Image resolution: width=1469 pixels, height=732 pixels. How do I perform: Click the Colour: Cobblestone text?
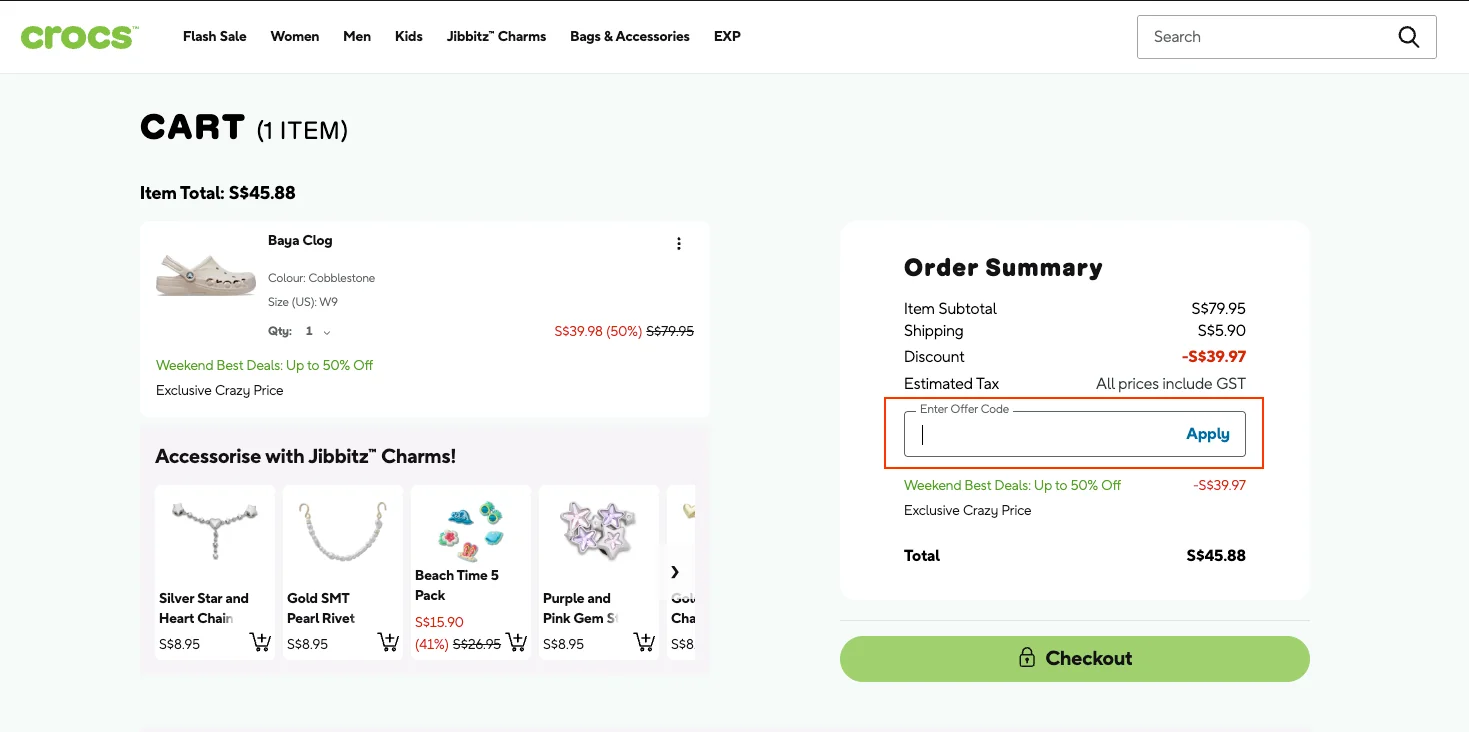tap(321, 278)
